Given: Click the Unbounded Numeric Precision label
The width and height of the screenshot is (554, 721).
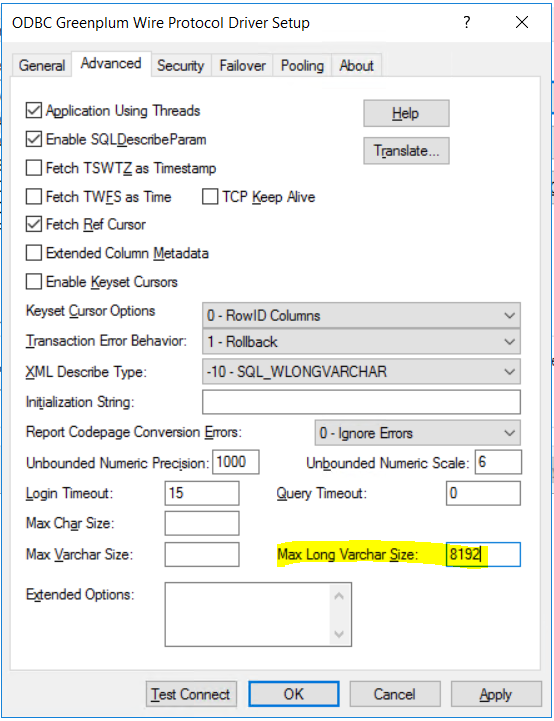Looking at the screenshot, I should [118, 463].
